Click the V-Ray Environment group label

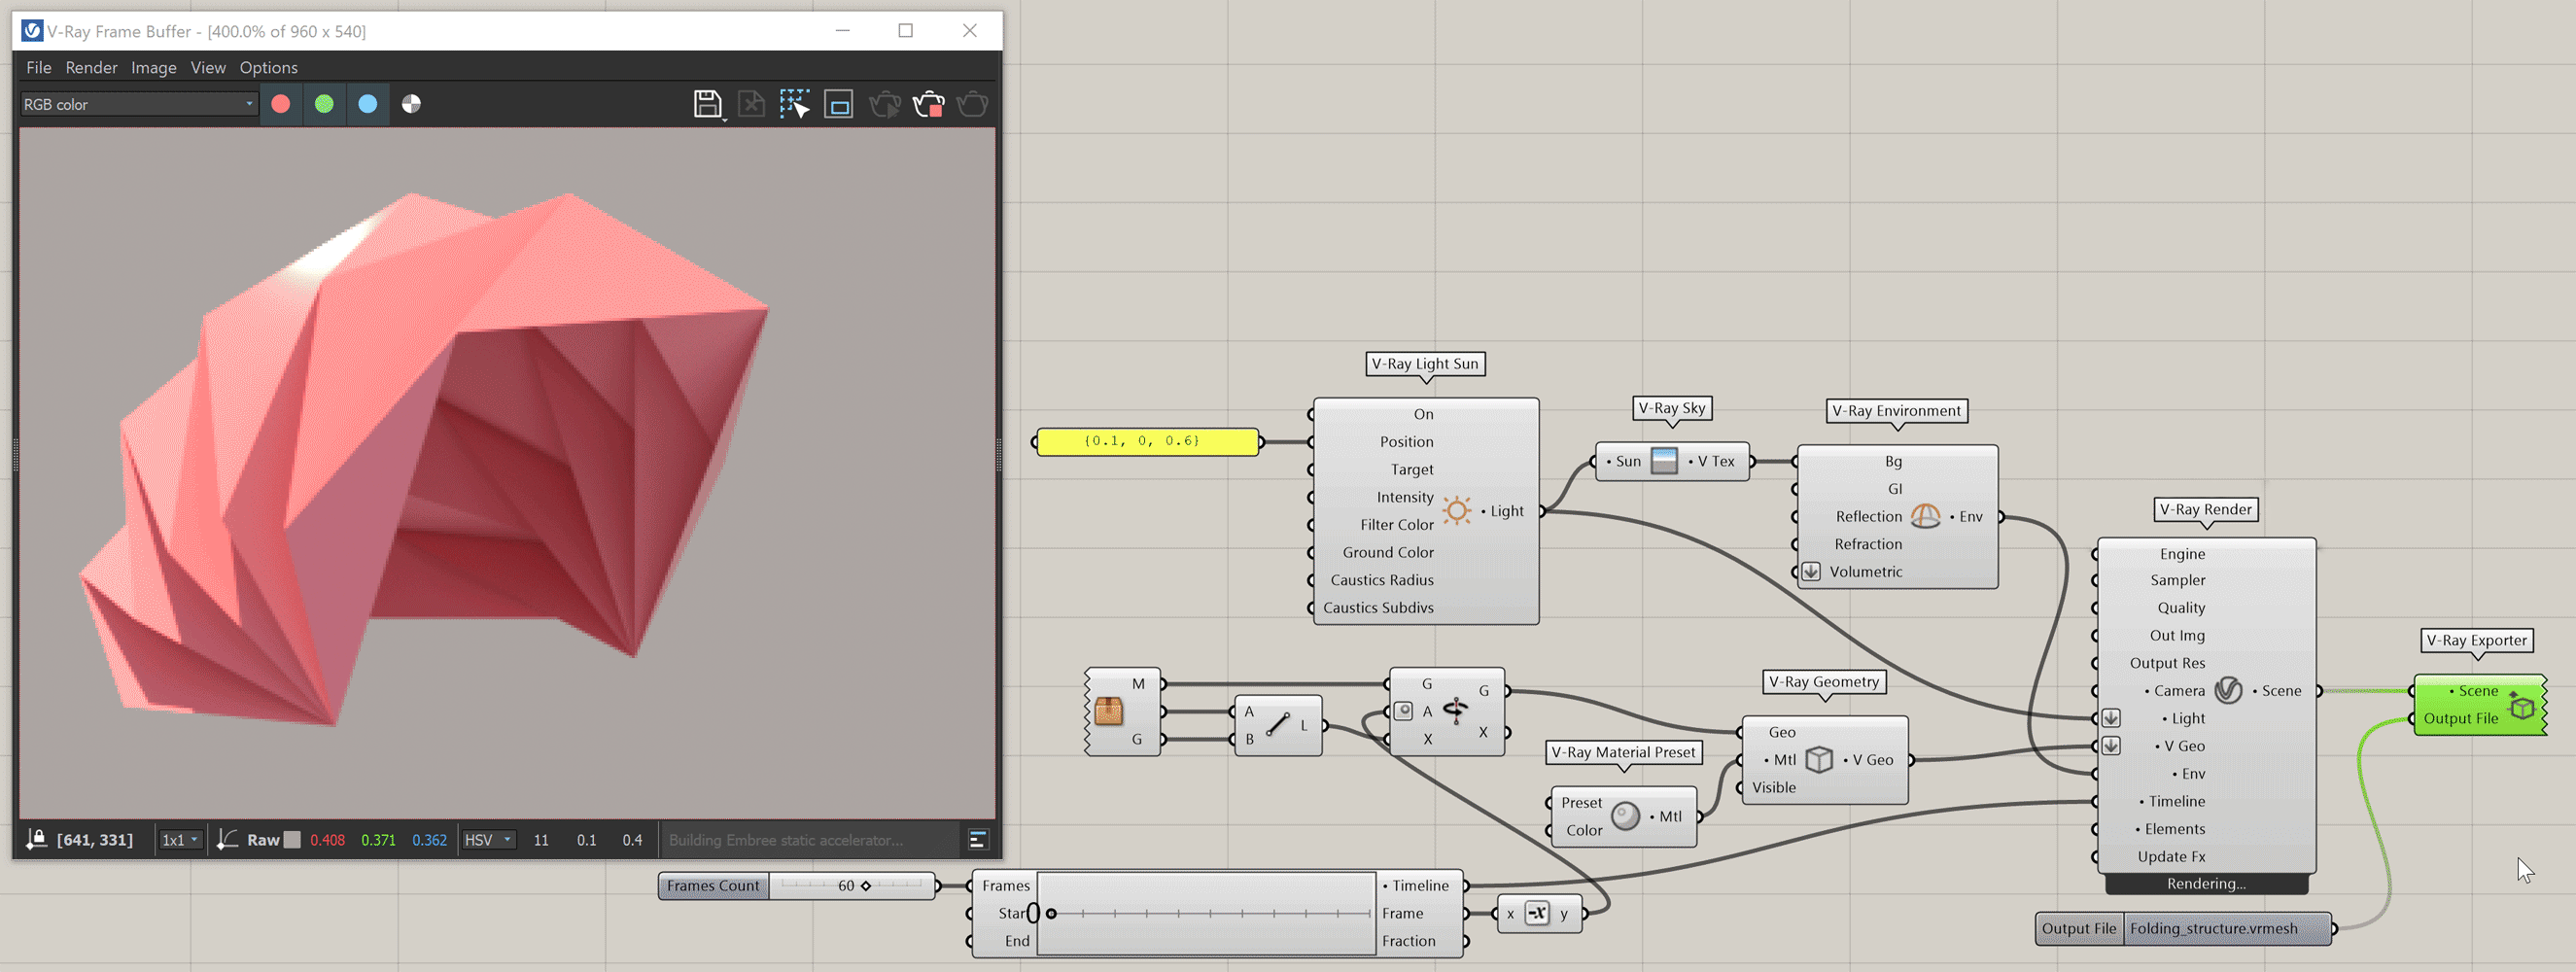[x=1897, y=411]
